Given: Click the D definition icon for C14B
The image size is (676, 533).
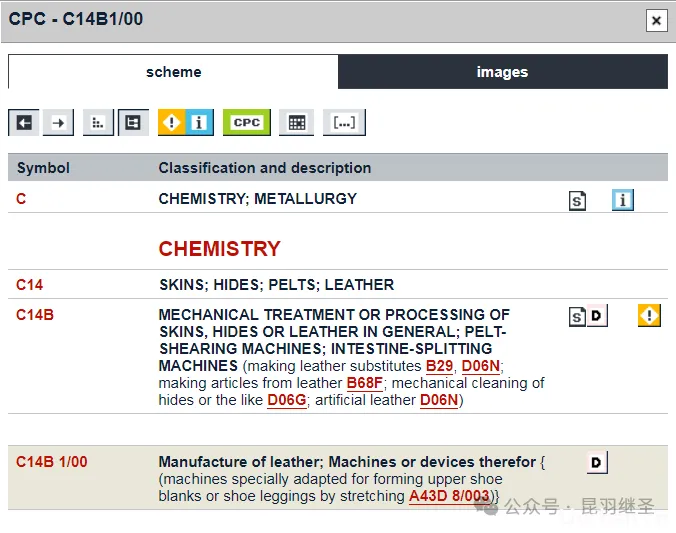Looking at the screenshot, I should (597, 316).
